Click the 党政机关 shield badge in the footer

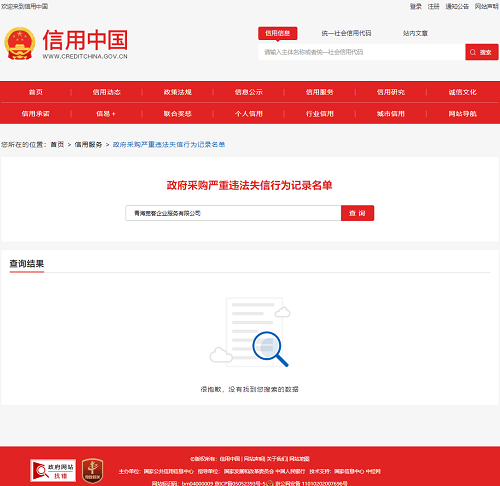92,471
